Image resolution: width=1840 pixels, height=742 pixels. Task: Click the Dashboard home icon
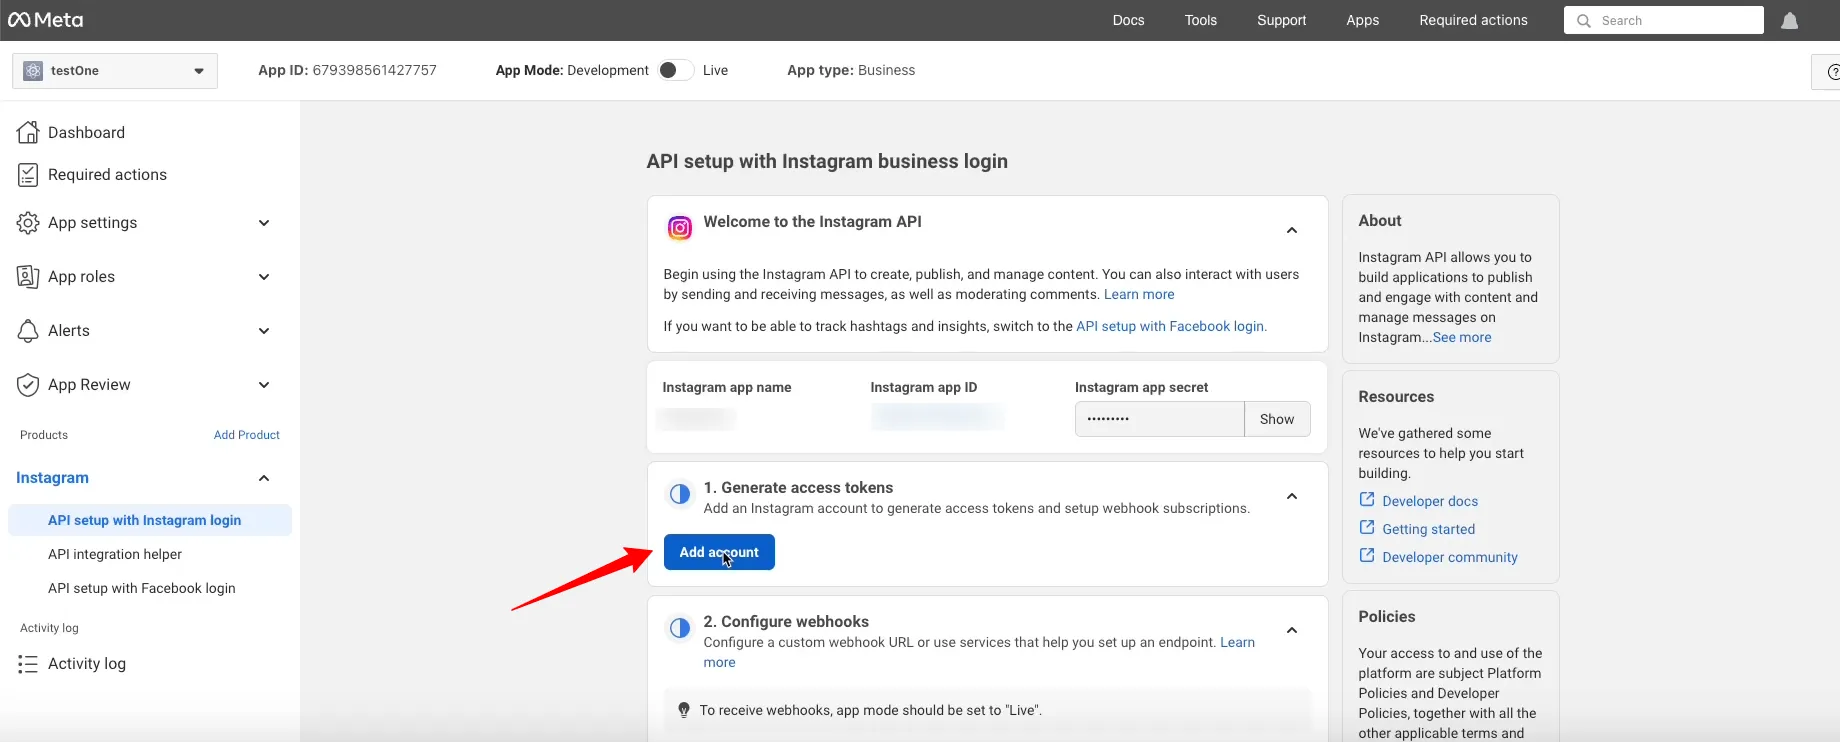pyautogui.click(x=28, y=132)
